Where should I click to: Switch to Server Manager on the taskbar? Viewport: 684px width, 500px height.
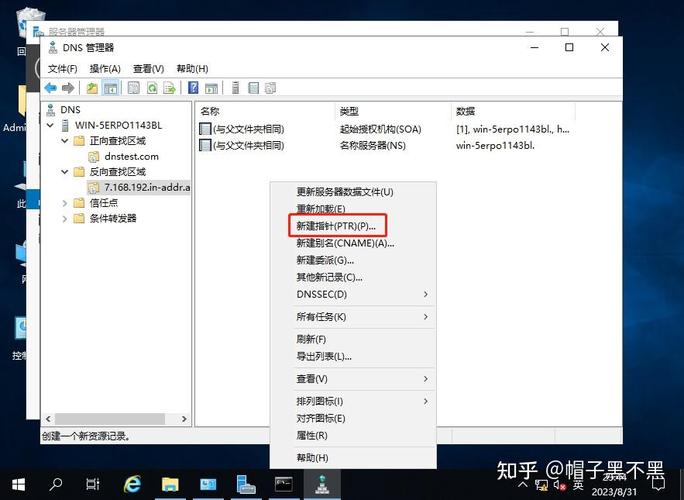[x=246, y=484]
